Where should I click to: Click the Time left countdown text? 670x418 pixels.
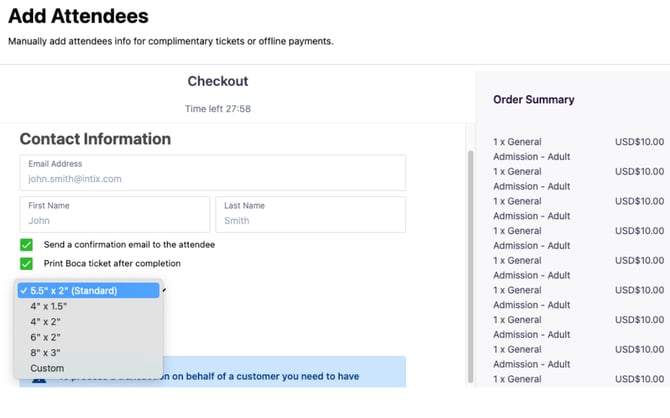tap(218, 109)
